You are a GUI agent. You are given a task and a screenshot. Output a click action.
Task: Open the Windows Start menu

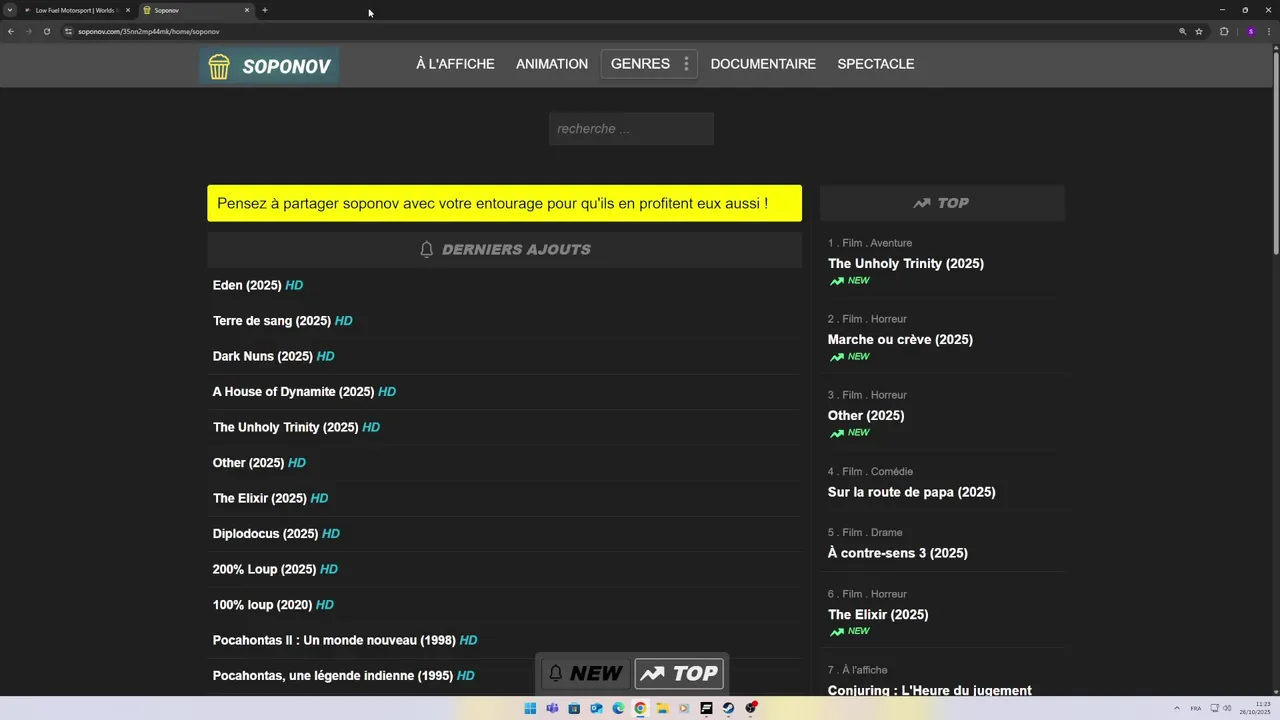(x=530, y=708)
